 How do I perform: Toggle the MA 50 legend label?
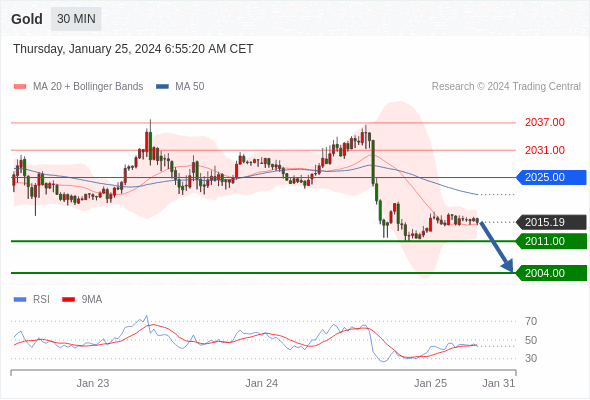click(x=190, y=87)
